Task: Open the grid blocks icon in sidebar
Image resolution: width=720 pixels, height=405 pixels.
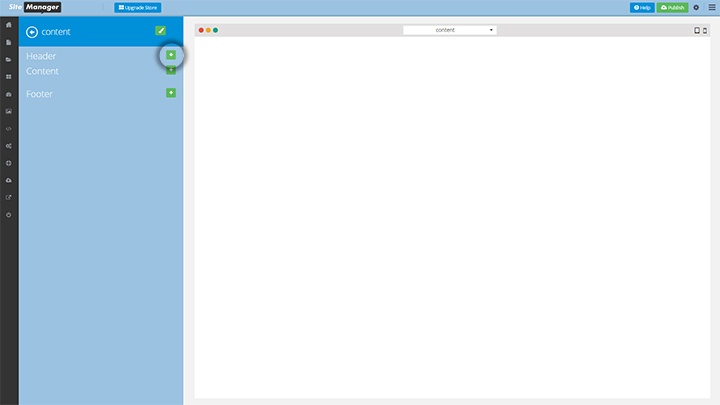Action: click(x=9, y=77)
